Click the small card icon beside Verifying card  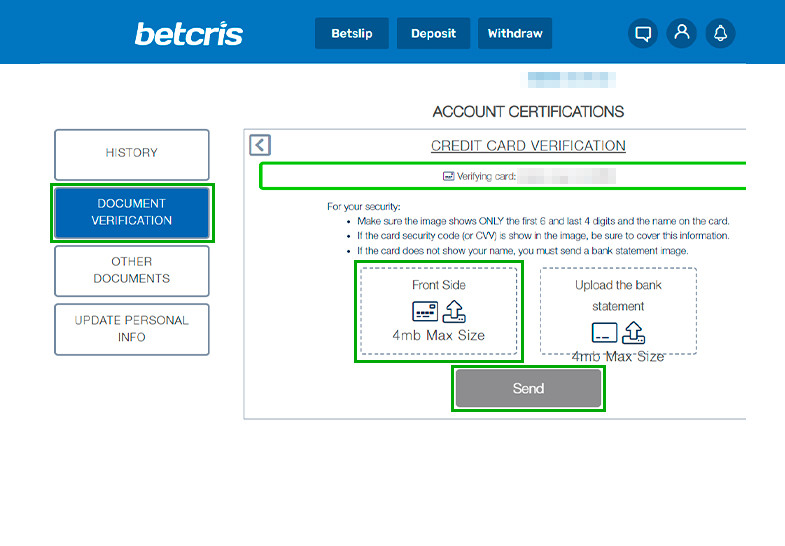click(x=449, y=176)
